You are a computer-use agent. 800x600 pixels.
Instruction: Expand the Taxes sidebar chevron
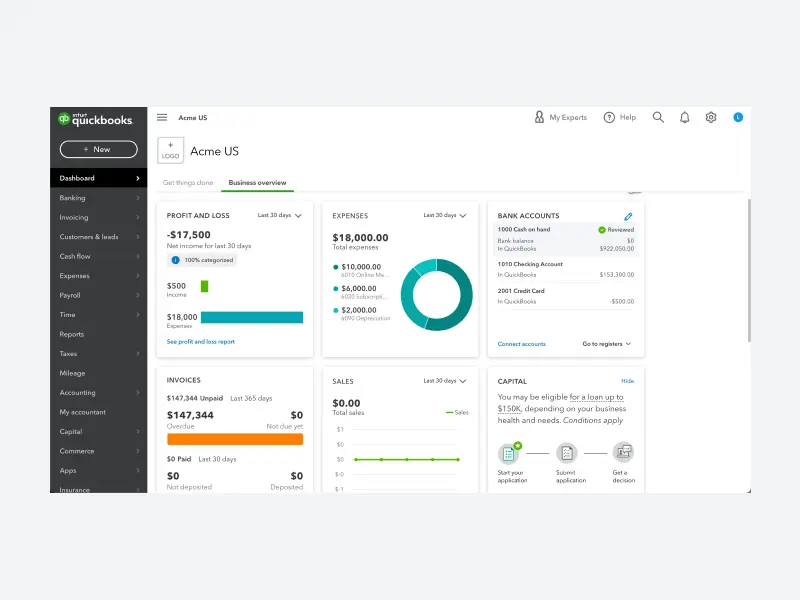pyautogui.click(x=138, y=354)
